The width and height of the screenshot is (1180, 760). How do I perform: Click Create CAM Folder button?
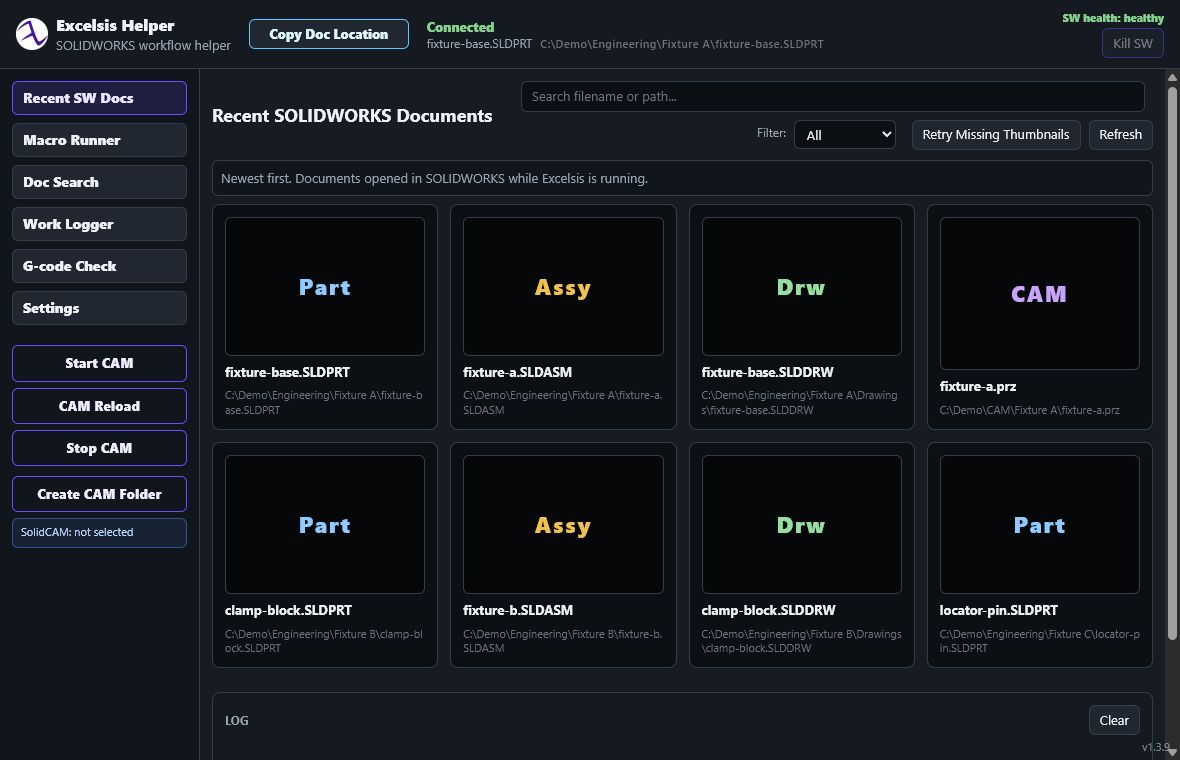(99, 494)
